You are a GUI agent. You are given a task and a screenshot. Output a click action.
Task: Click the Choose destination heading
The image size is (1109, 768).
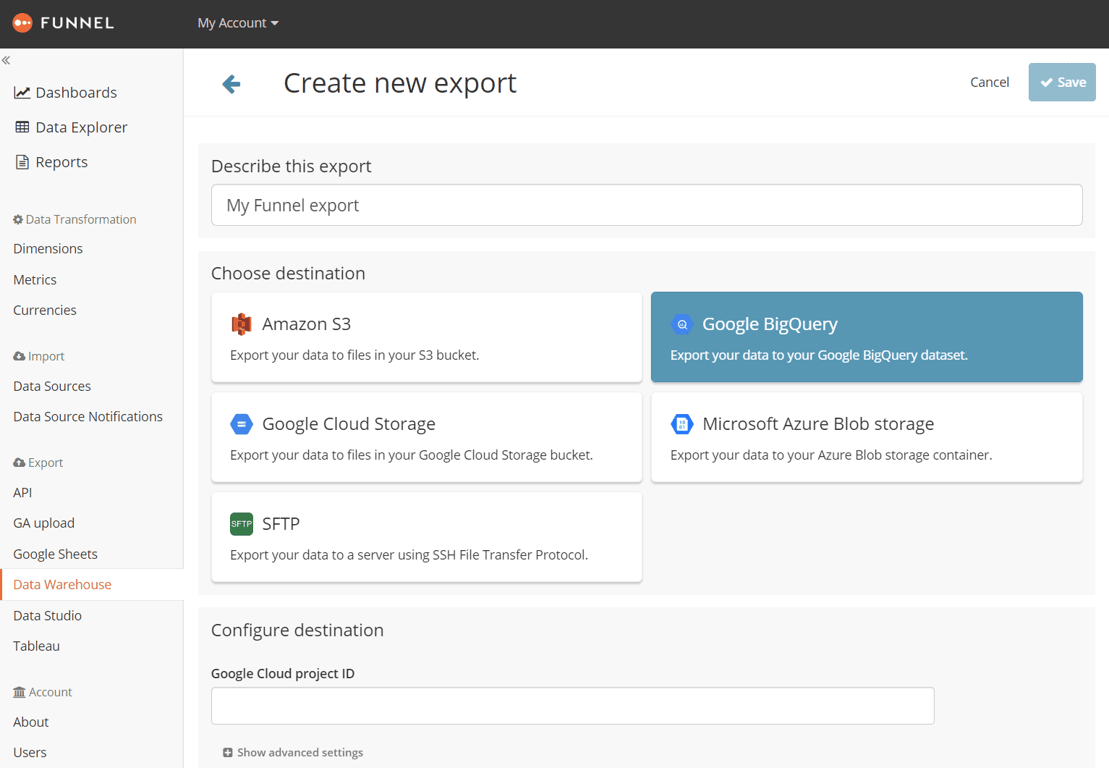point(288,274)
